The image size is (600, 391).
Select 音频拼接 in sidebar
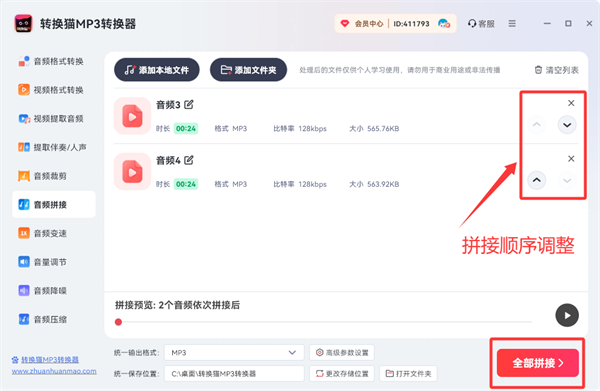pos(54,205)
